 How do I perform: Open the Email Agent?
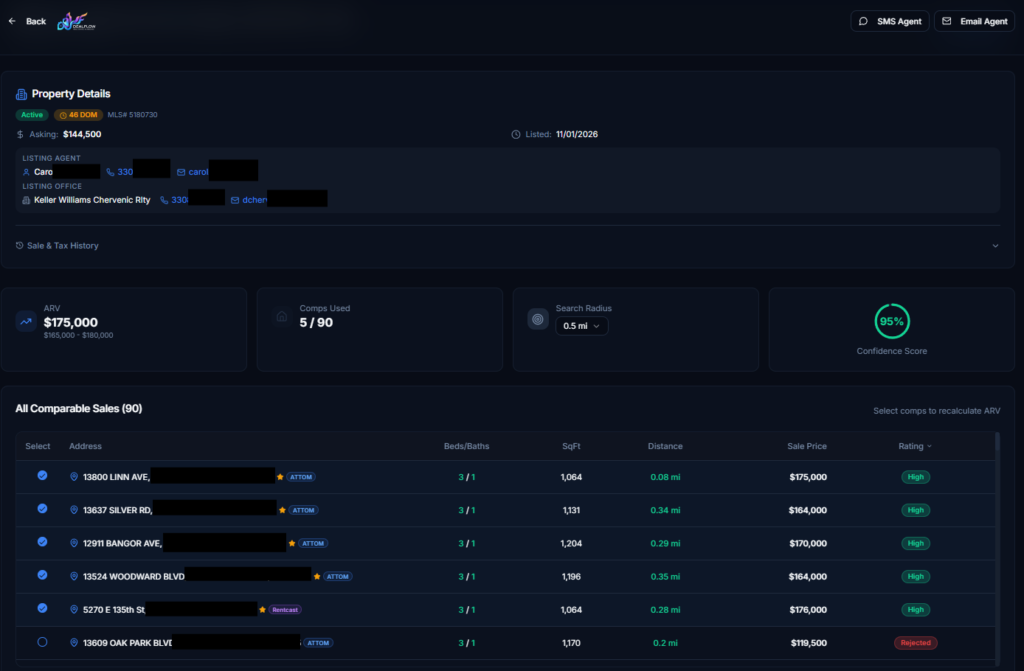point(974,21)
